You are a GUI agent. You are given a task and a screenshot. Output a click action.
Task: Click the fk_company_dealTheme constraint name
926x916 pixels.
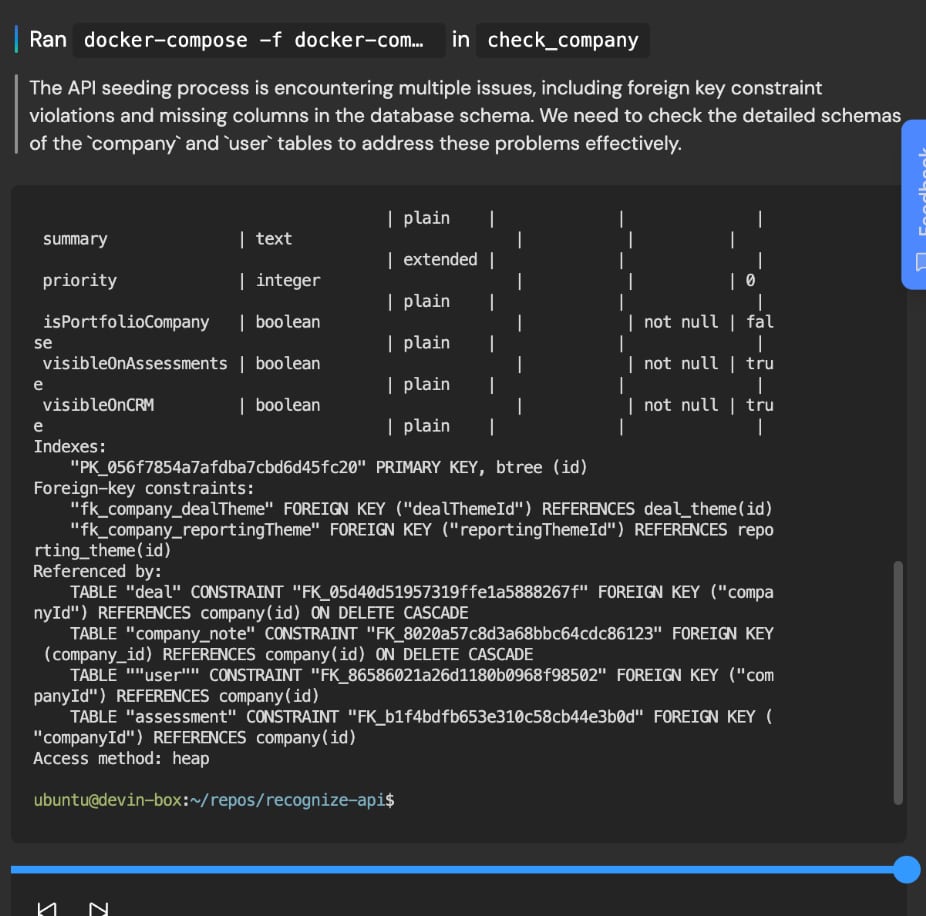[x=180, y=509]
